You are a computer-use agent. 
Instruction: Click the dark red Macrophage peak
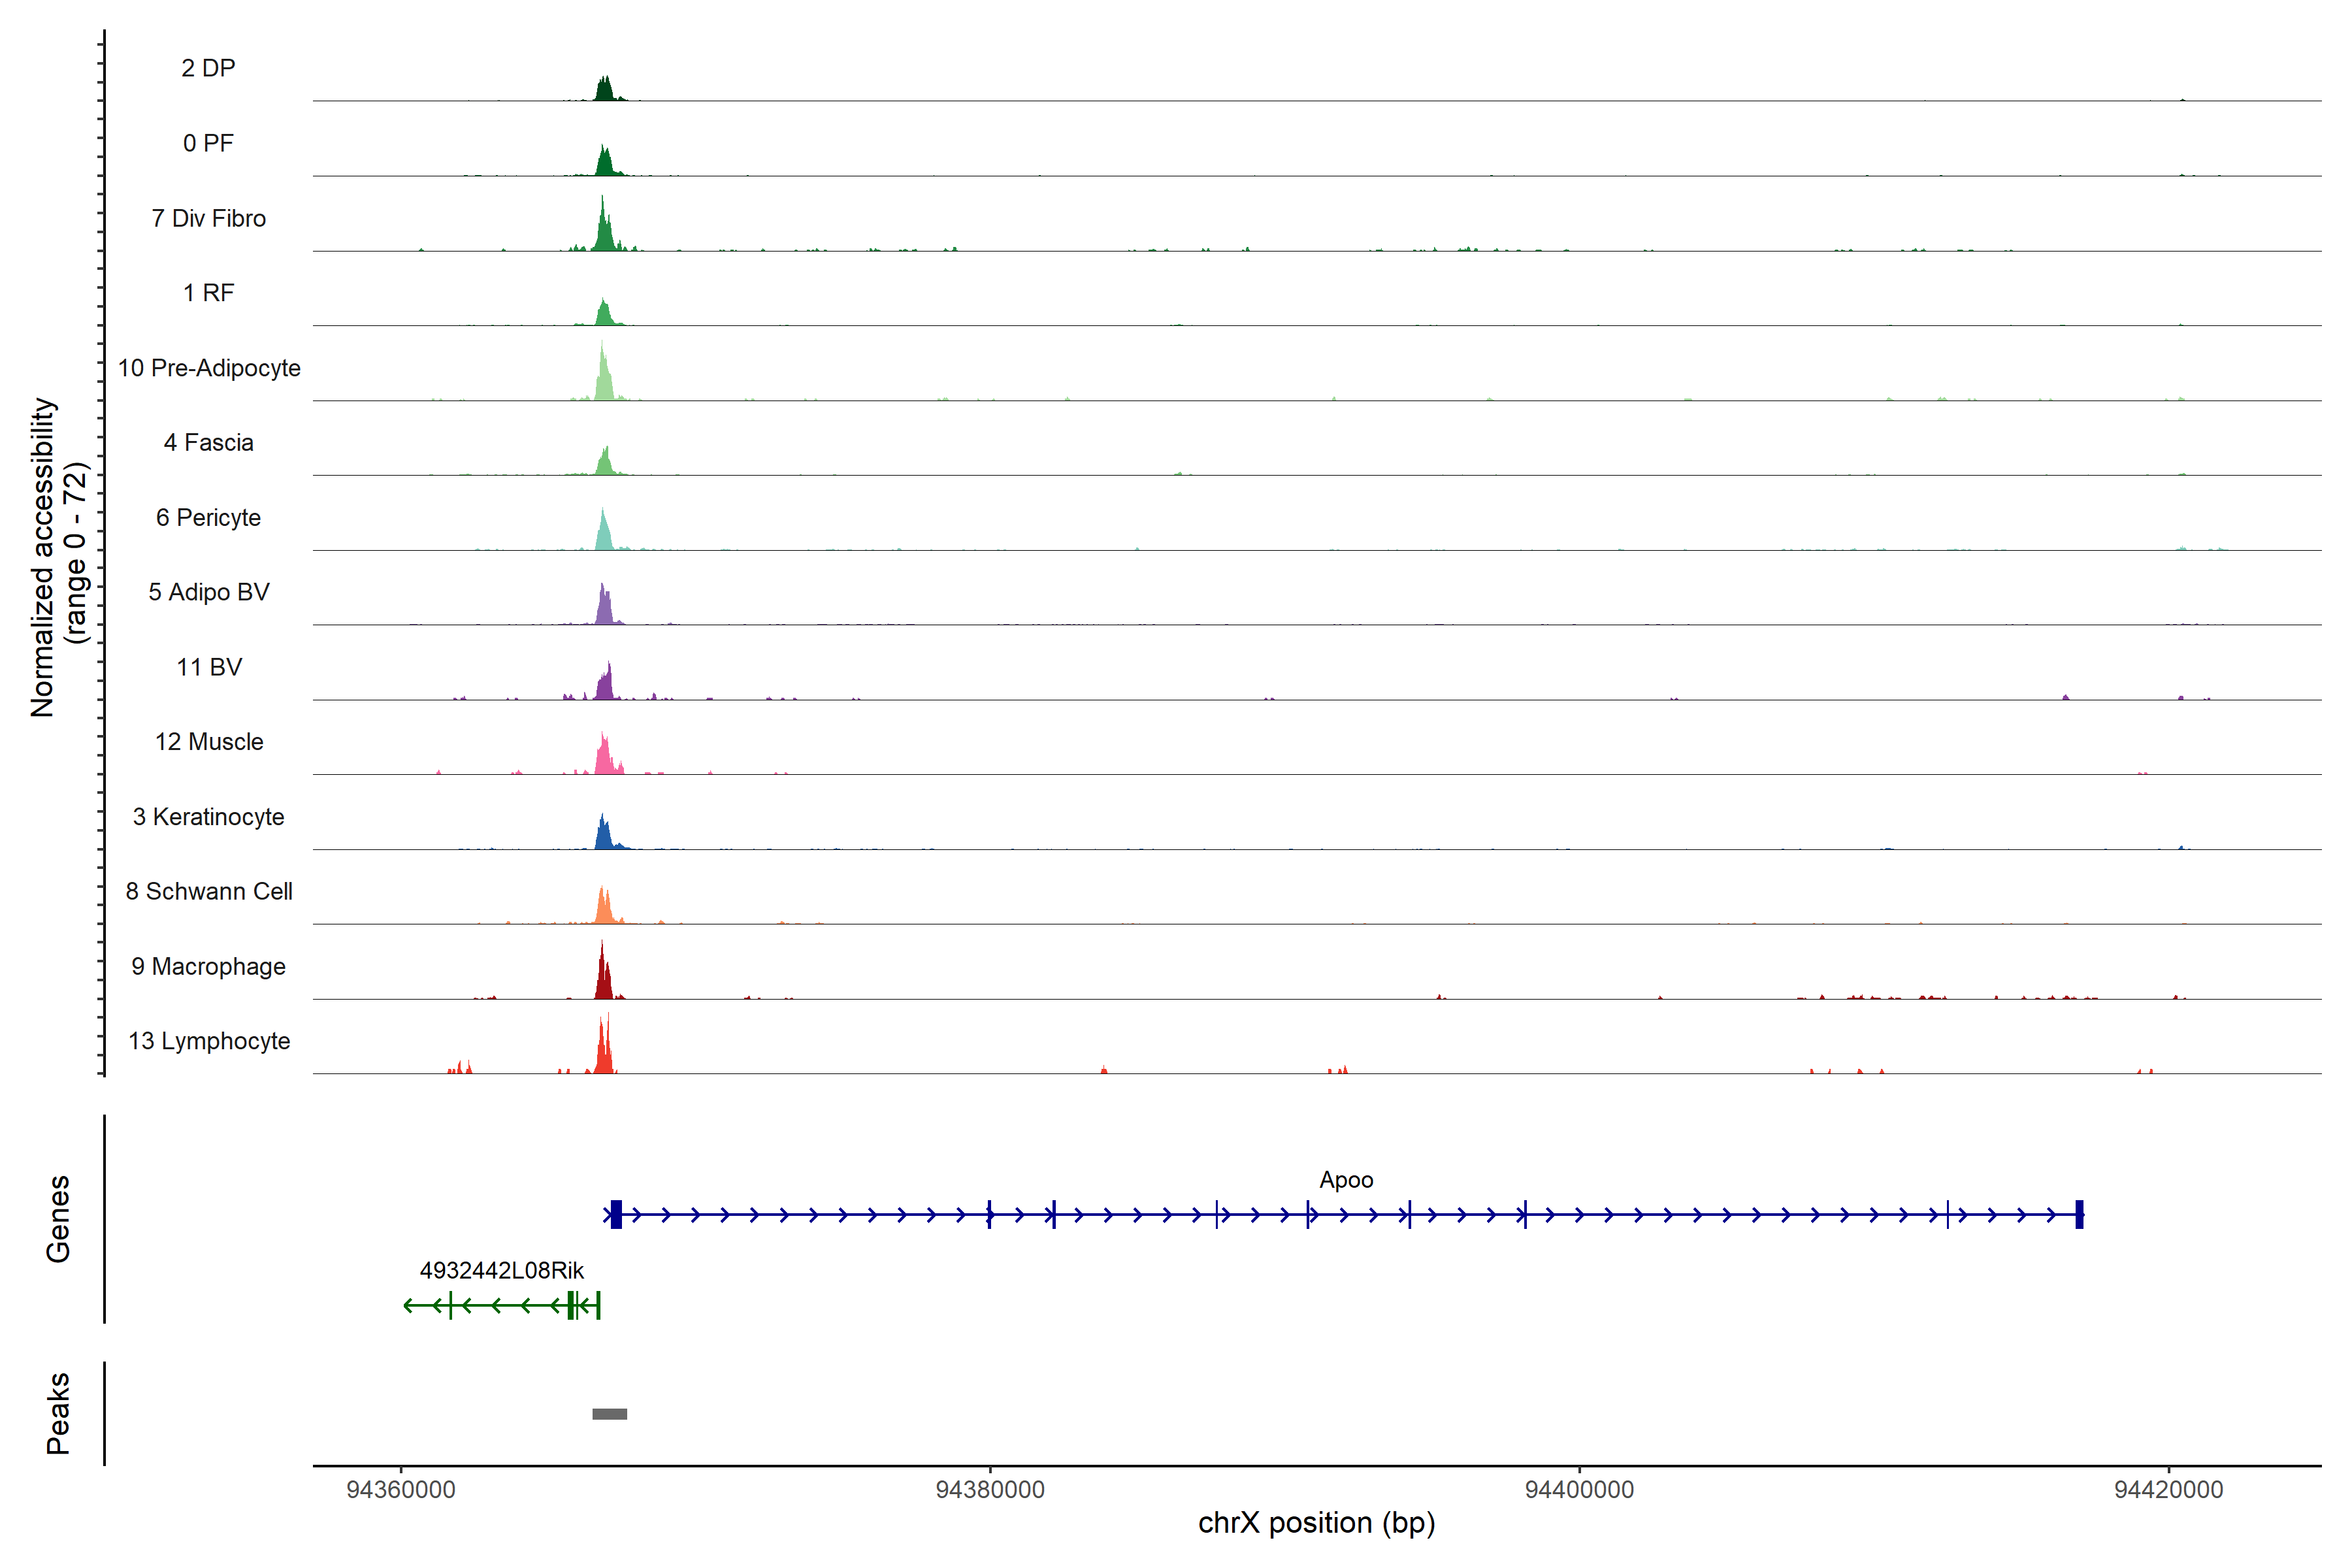603,979
